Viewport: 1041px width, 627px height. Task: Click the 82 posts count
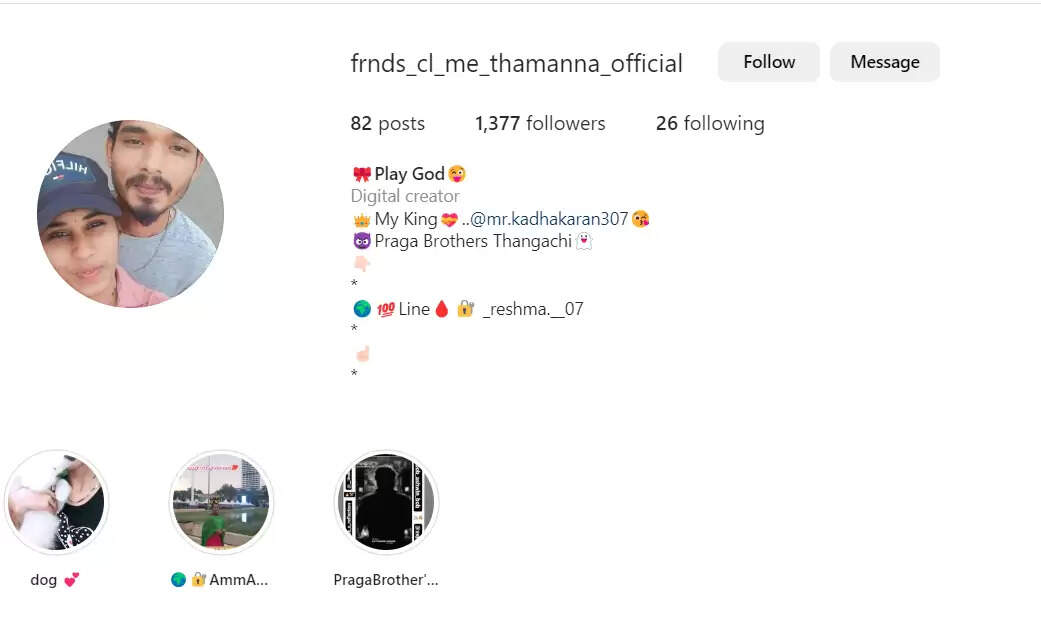tap(387, 124)
